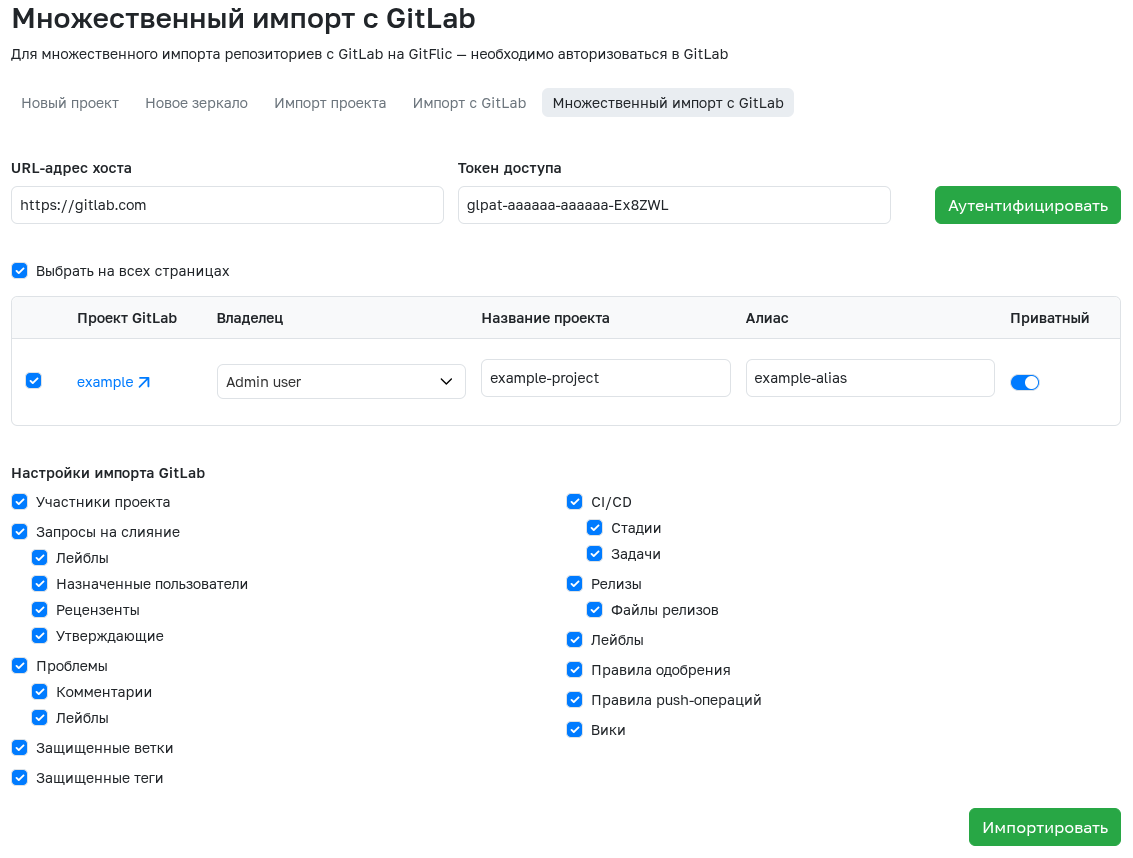The width and height of the screenshot is (1133, 858).
Task: Click the external link arrow beside example
Action: tap(144, 382)
